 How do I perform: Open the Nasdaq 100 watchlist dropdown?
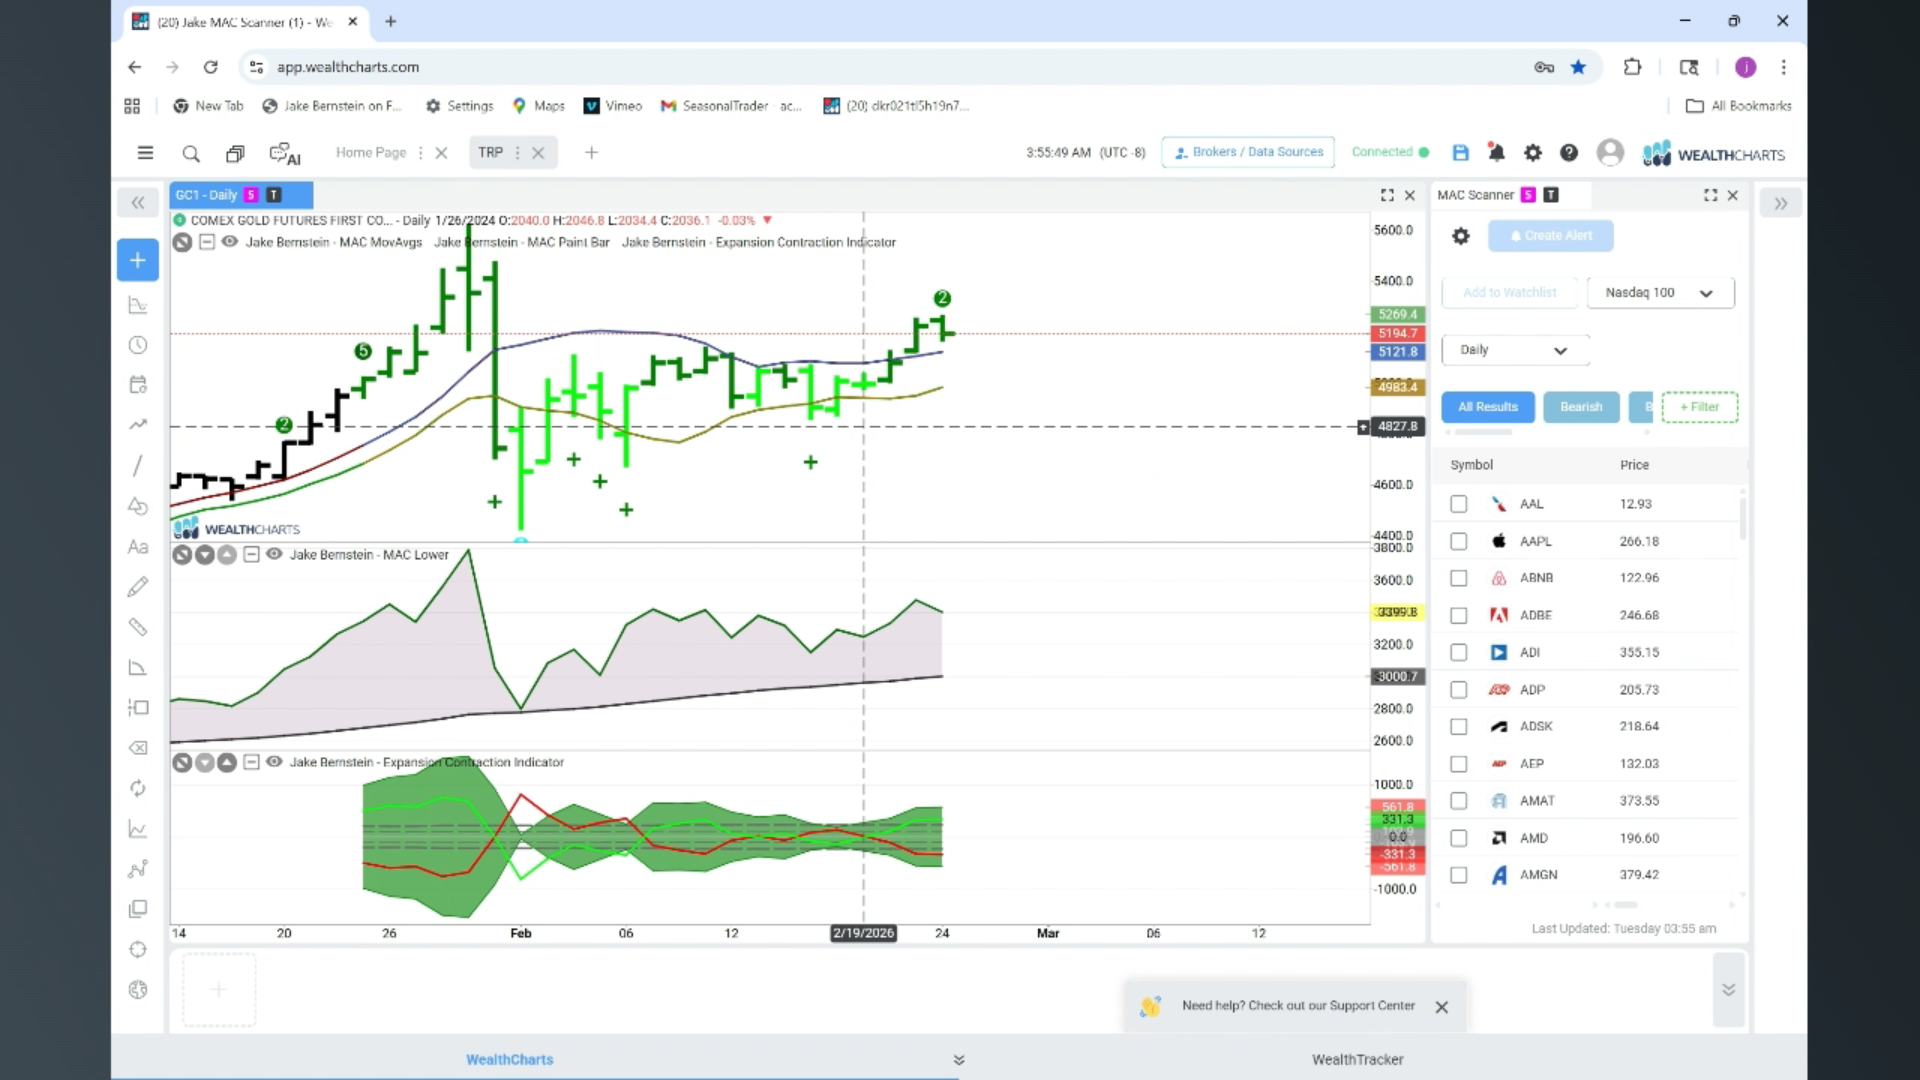1660,293
